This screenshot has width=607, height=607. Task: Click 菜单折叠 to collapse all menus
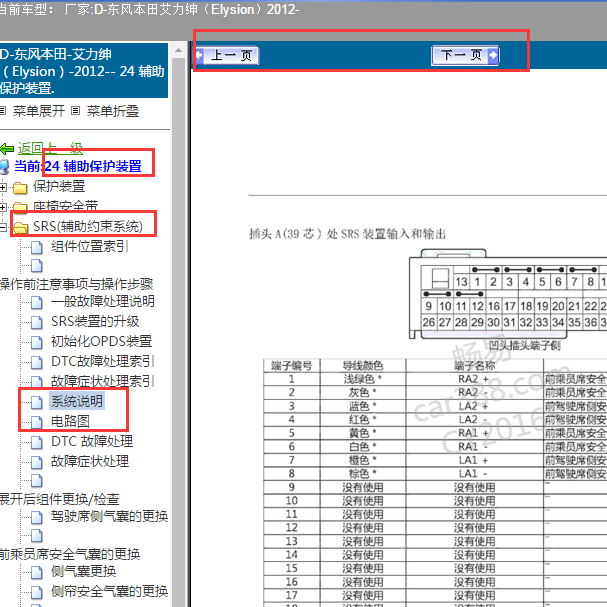(112, 111)
